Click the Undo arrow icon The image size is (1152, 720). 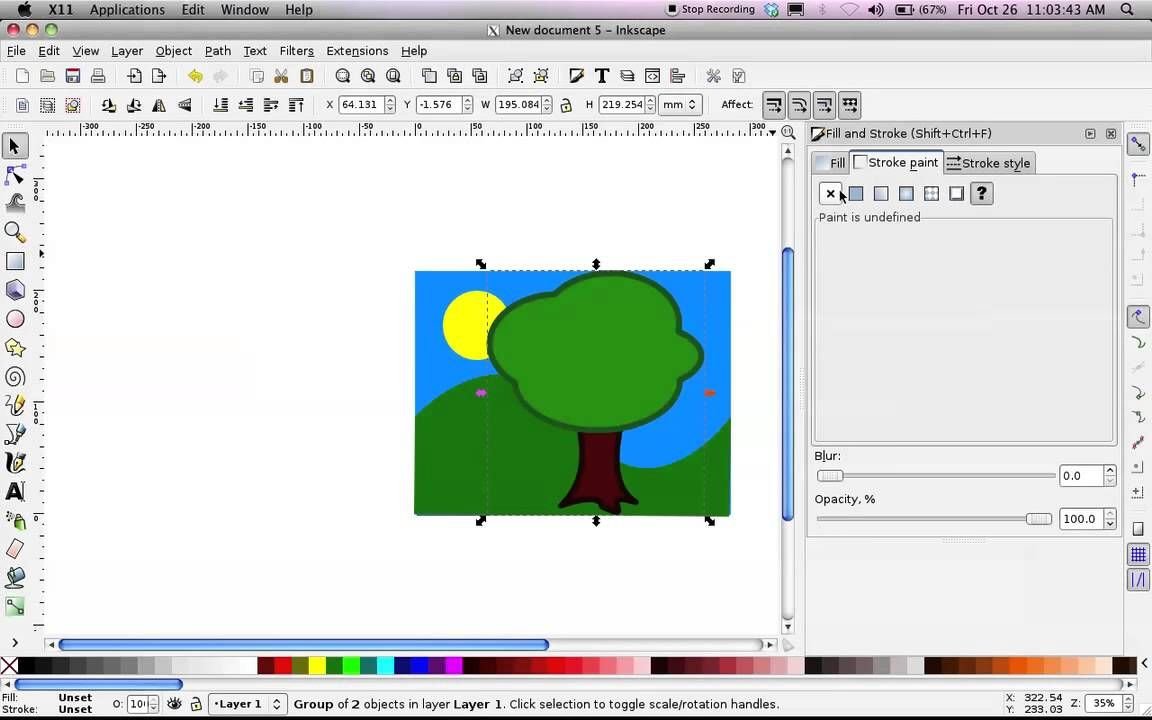coord(195,76)
